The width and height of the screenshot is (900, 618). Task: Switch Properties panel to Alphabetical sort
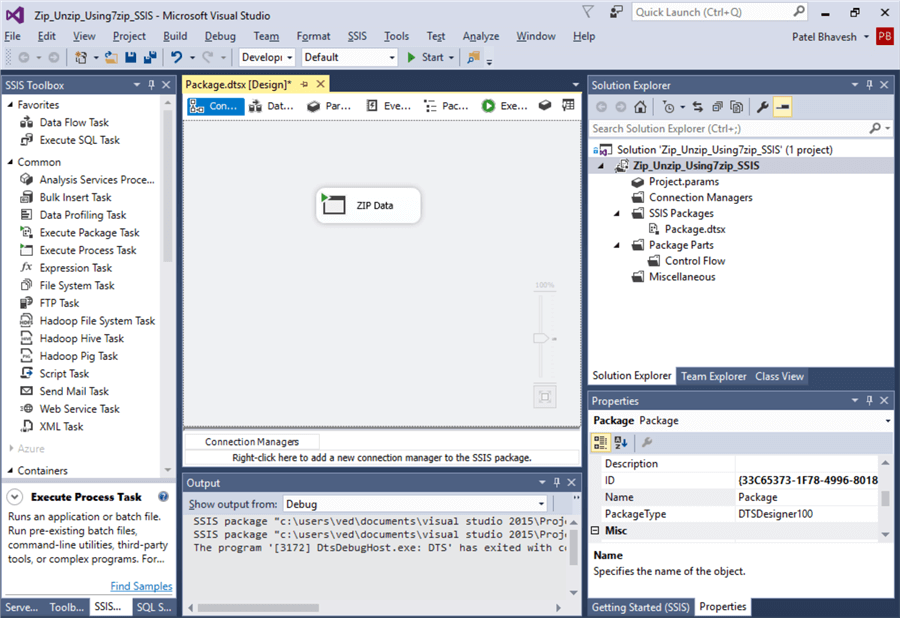(x=621, y=442)
